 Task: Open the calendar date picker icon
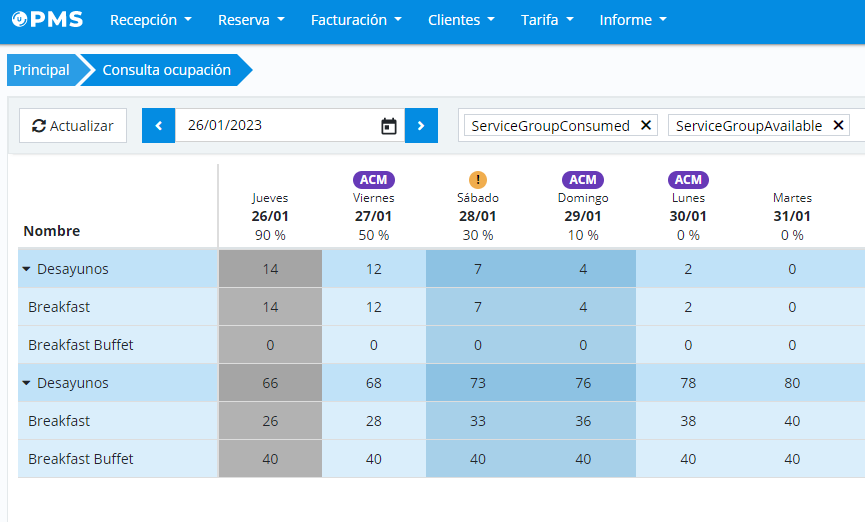(x=389, y=126)
